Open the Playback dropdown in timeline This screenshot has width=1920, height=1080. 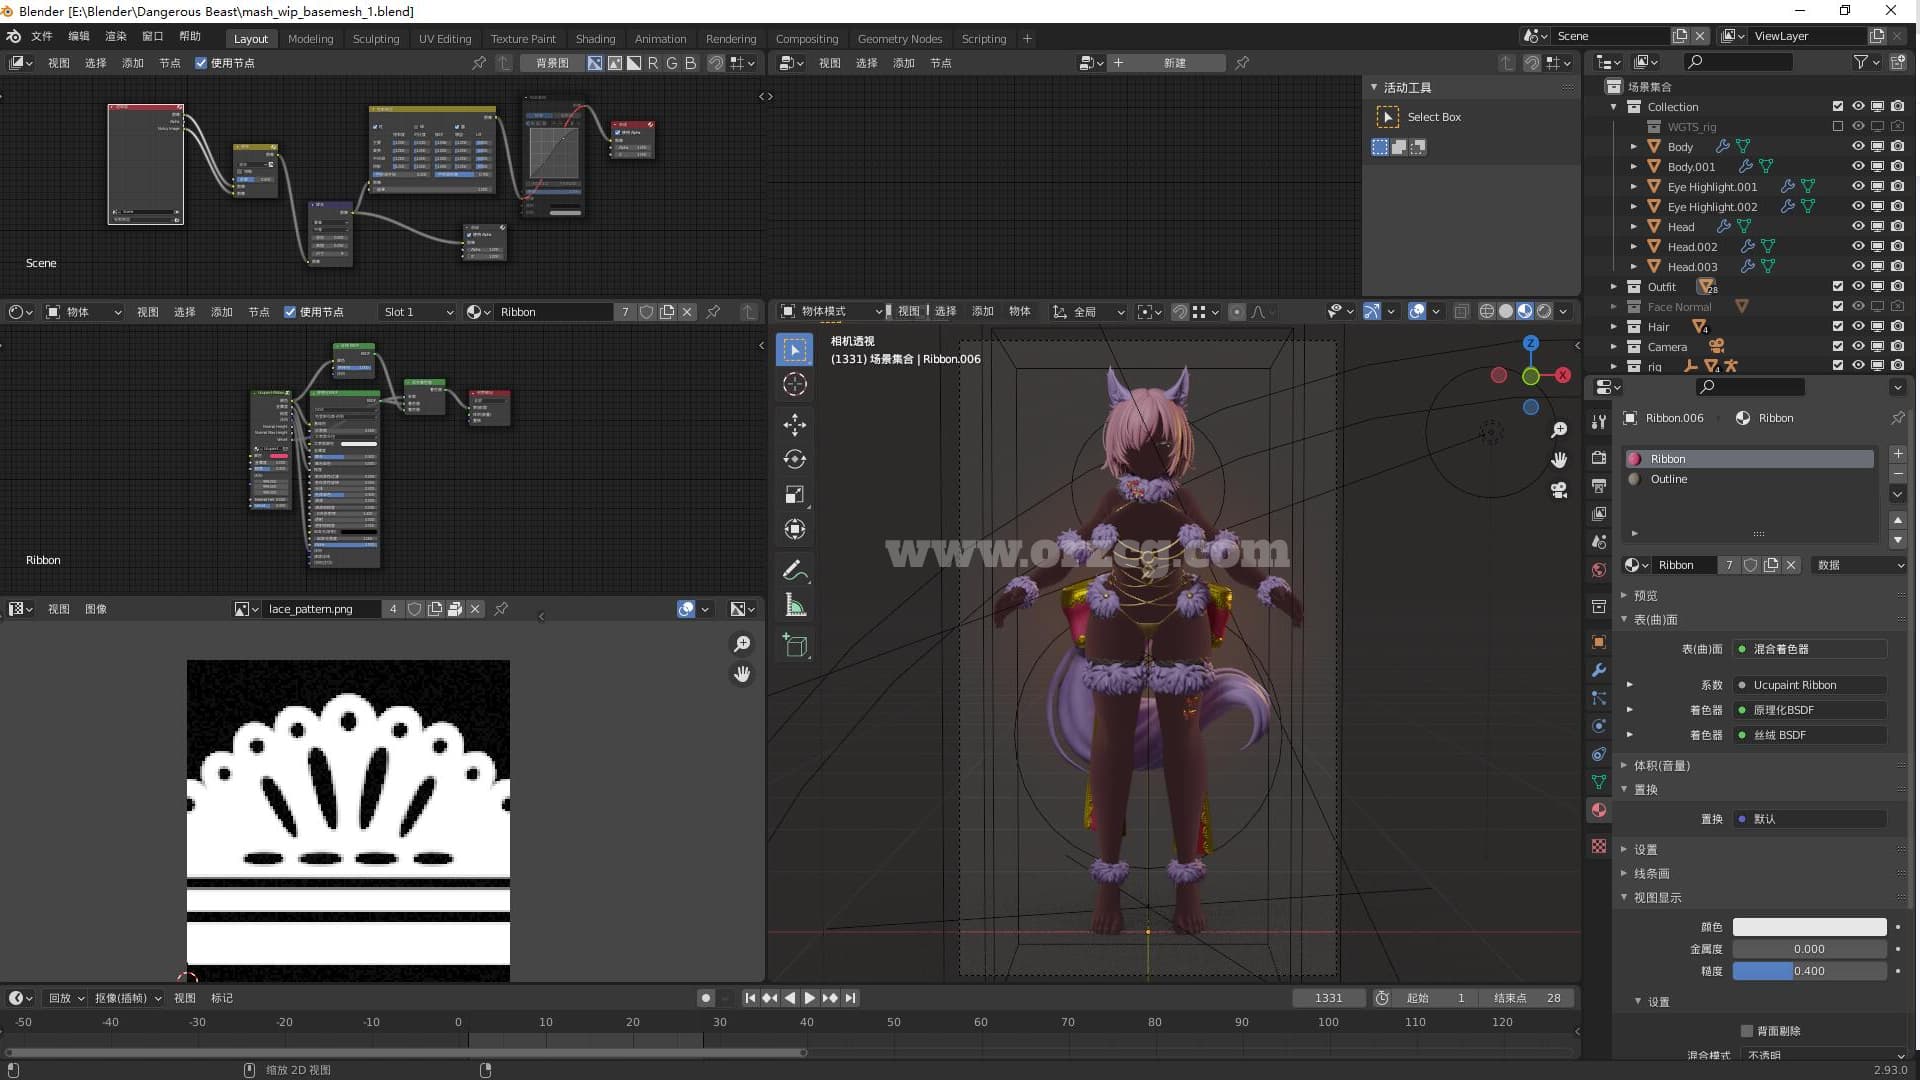pyautogui.click(x=67, y=998)
